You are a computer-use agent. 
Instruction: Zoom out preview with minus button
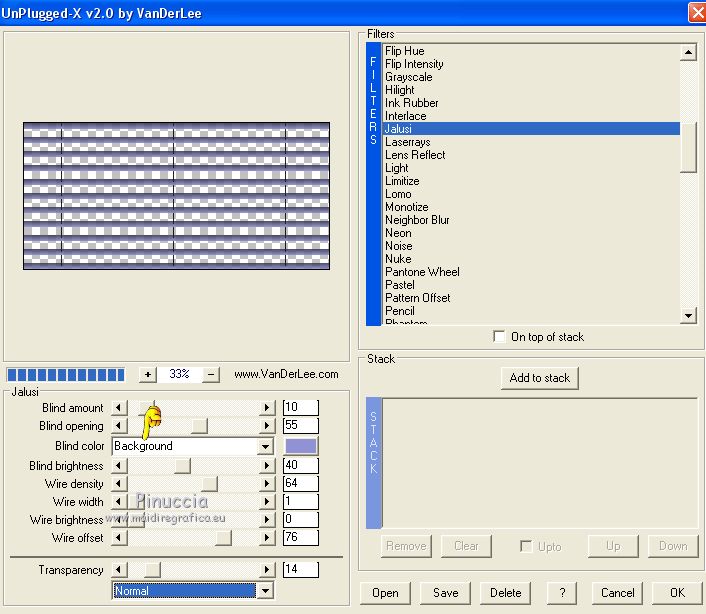(x=211, y=374)
